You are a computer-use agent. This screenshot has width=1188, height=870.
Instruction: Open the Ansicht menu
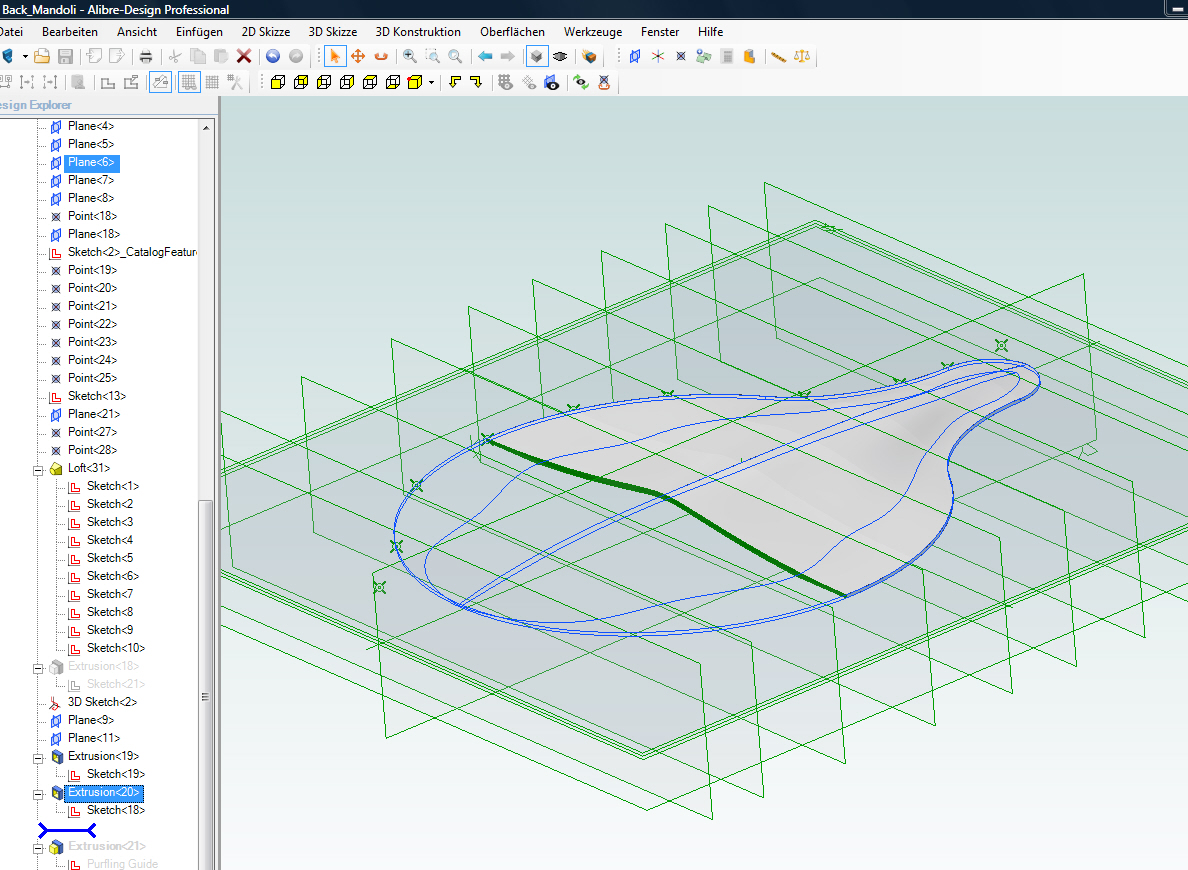click(137, 32)
